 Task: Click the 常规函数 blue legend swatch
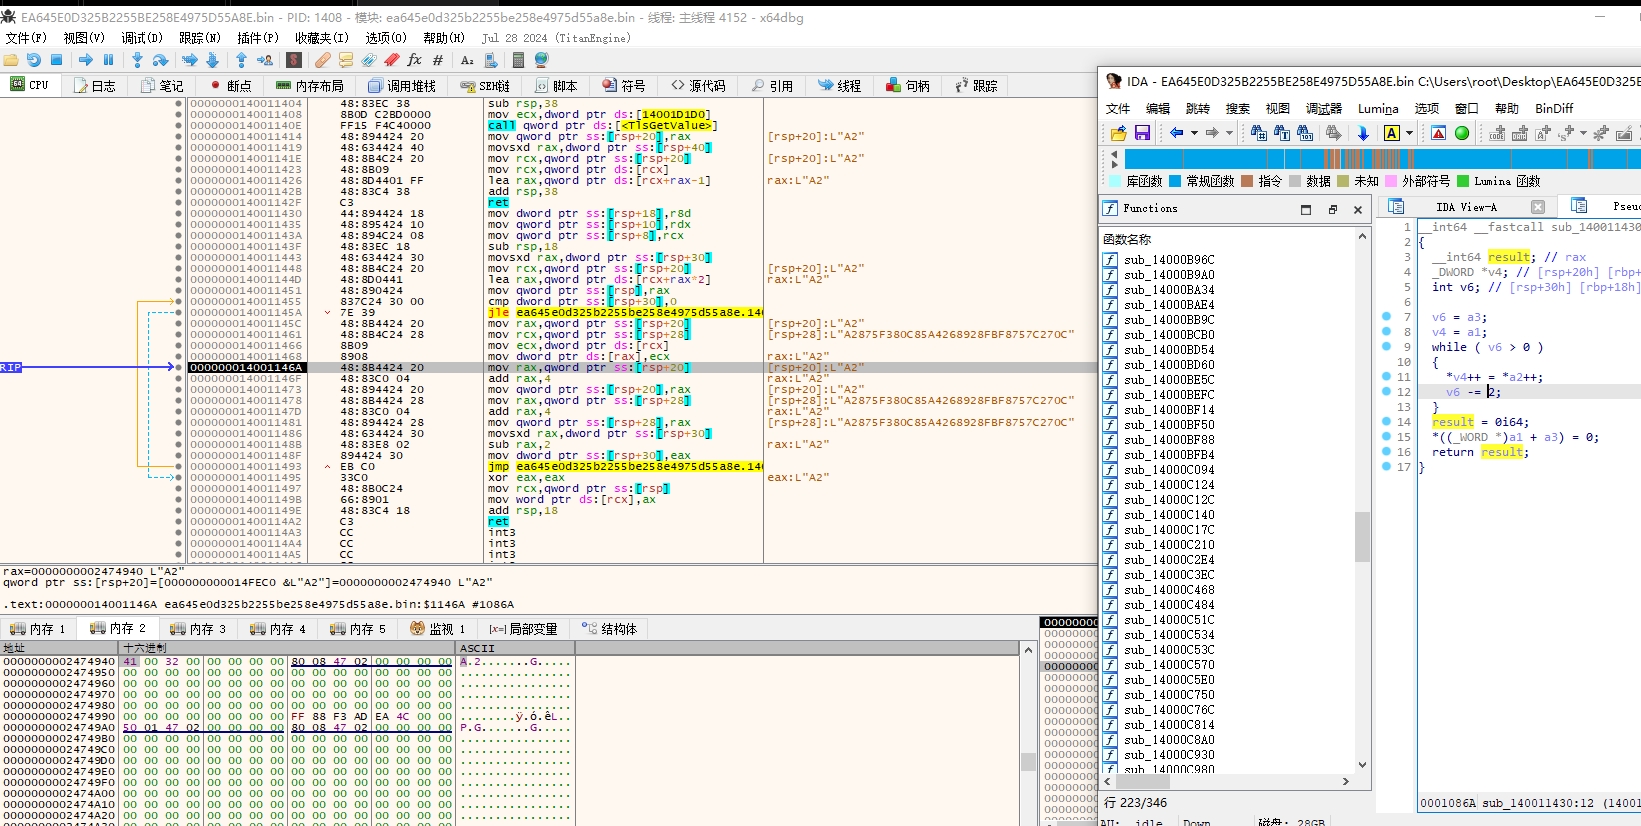[x=1175, y=181]
